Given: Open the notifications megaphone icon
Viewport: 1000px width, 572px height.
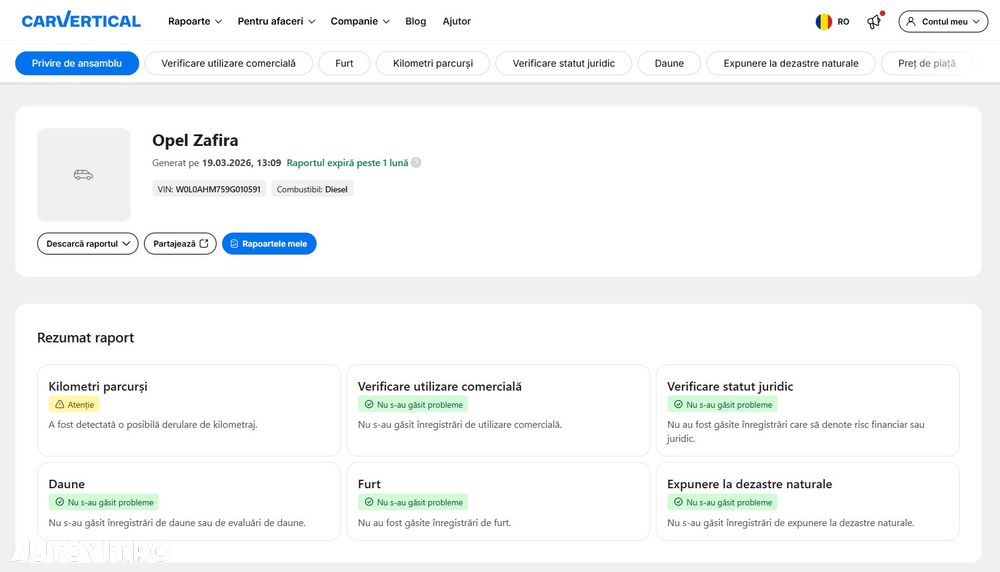Looking at the screenshot, I should click(874, 21).
